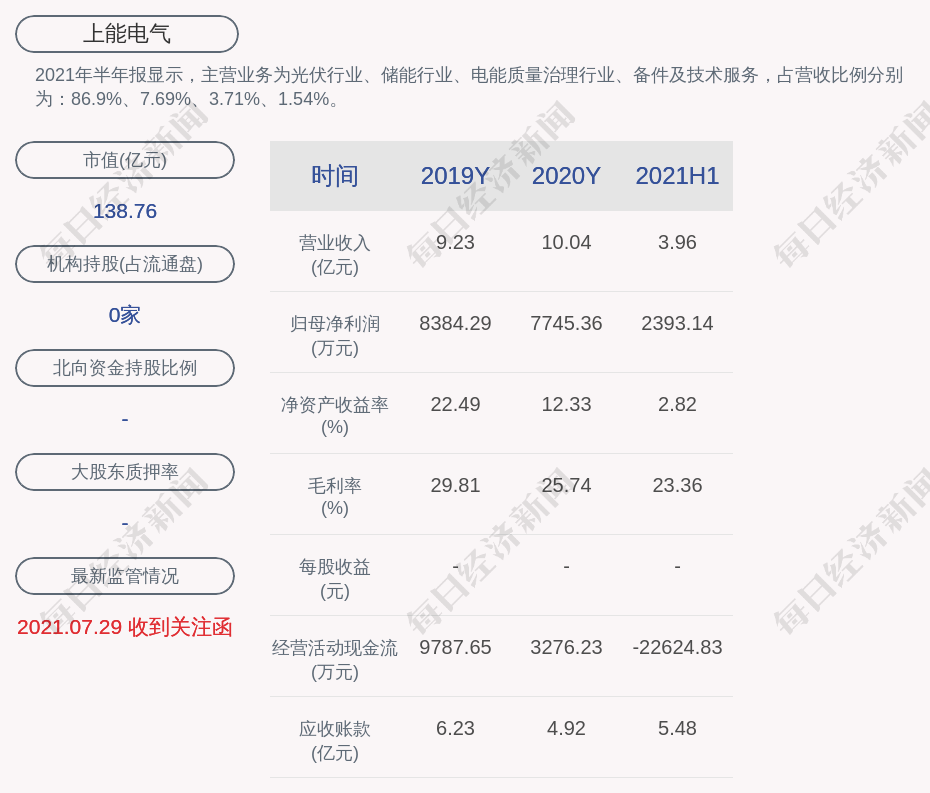Select the 2019Y column header
This screenshot has width=930, height=793.
(455, 176)
